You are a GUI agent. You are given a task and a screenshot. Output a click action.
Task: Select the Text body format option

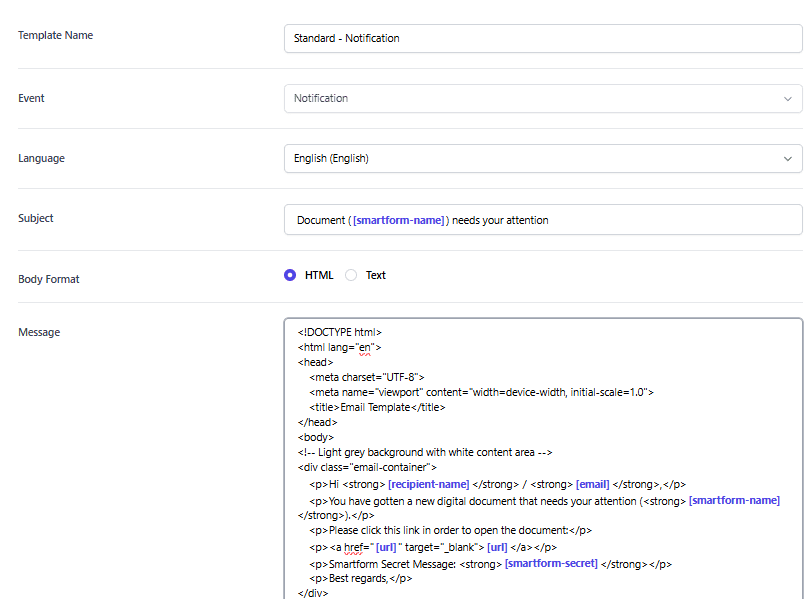(352, 275)
